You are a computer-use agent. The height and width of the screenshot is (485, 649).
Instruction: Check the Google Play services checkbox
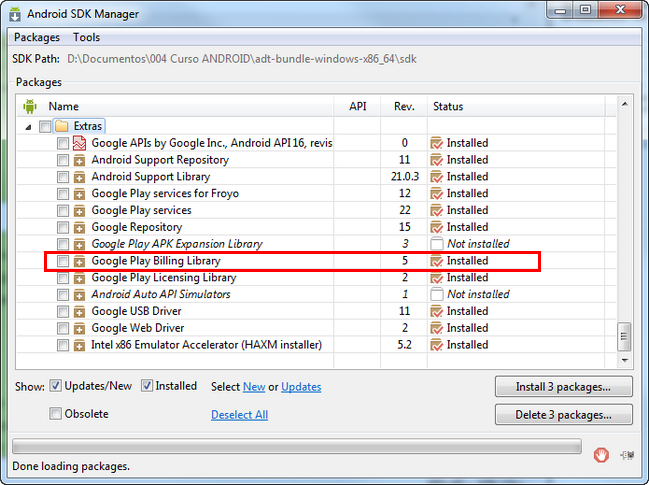pos(62,211)
